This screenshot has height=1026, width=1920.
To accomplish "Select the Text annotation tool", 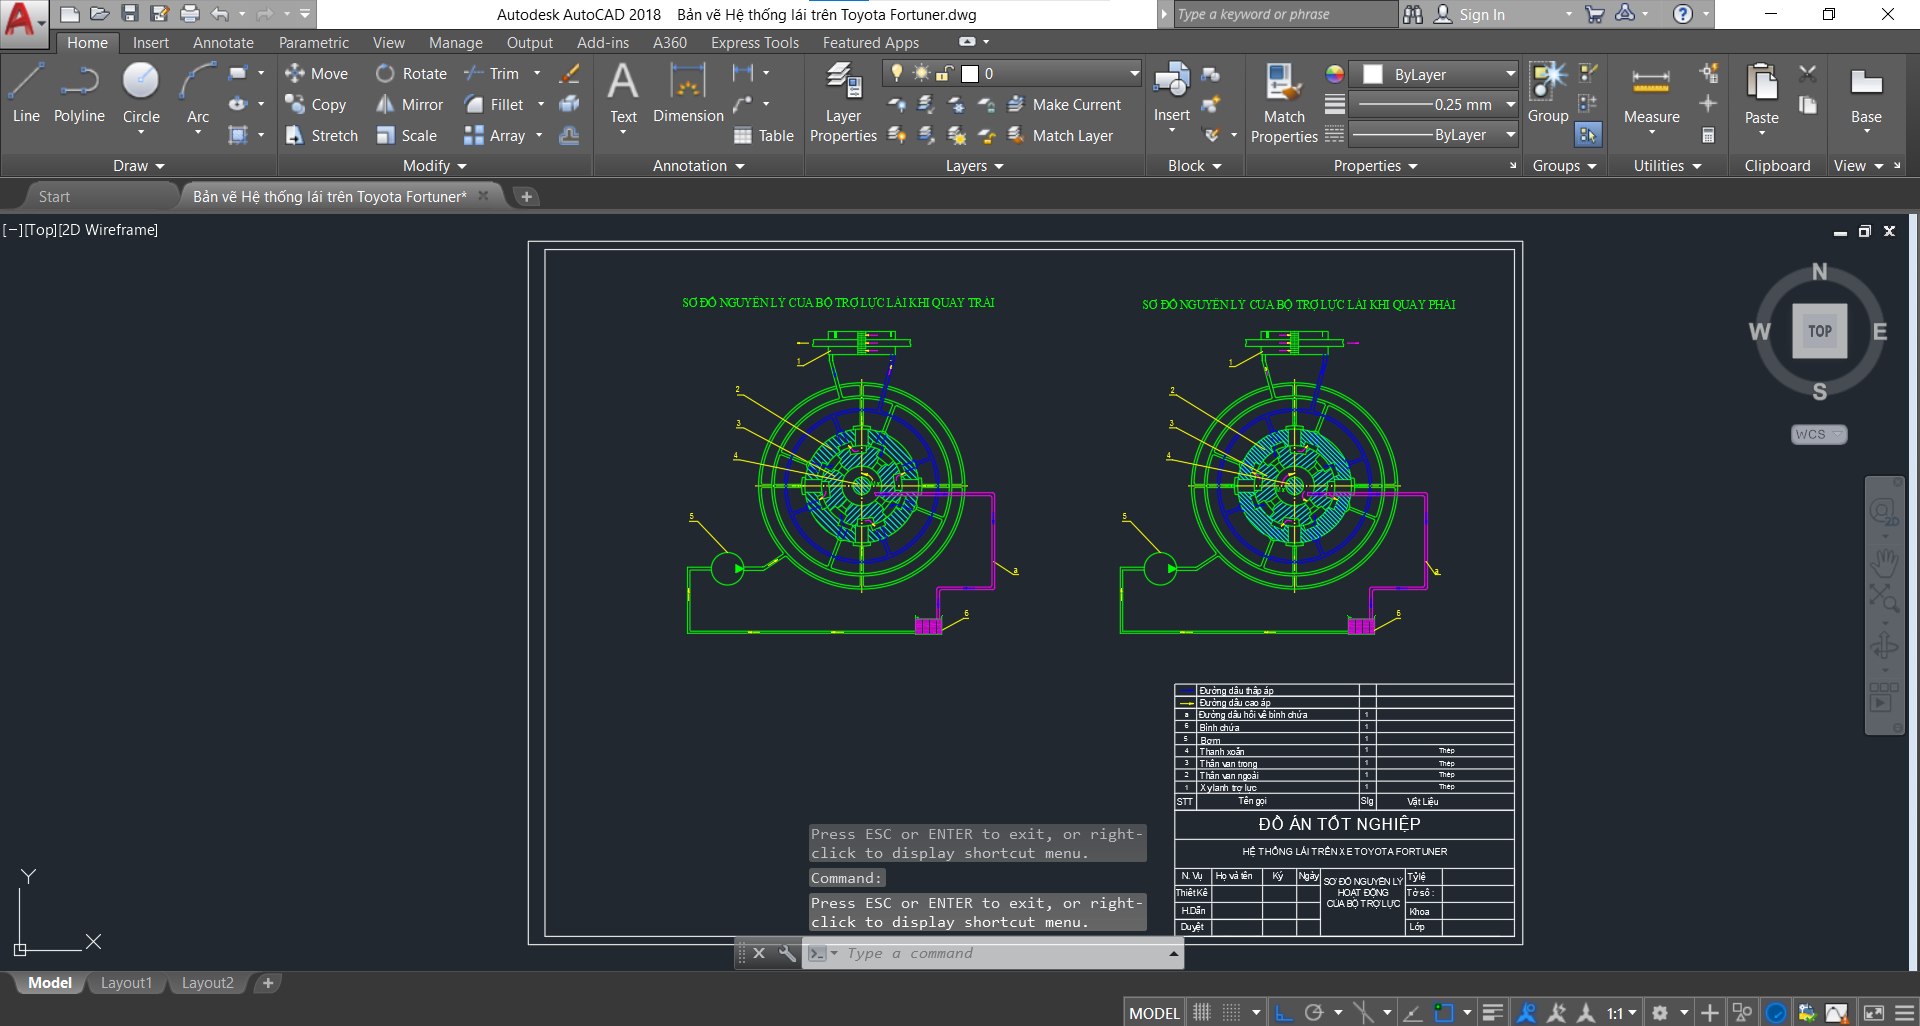I will pos(623,93).
